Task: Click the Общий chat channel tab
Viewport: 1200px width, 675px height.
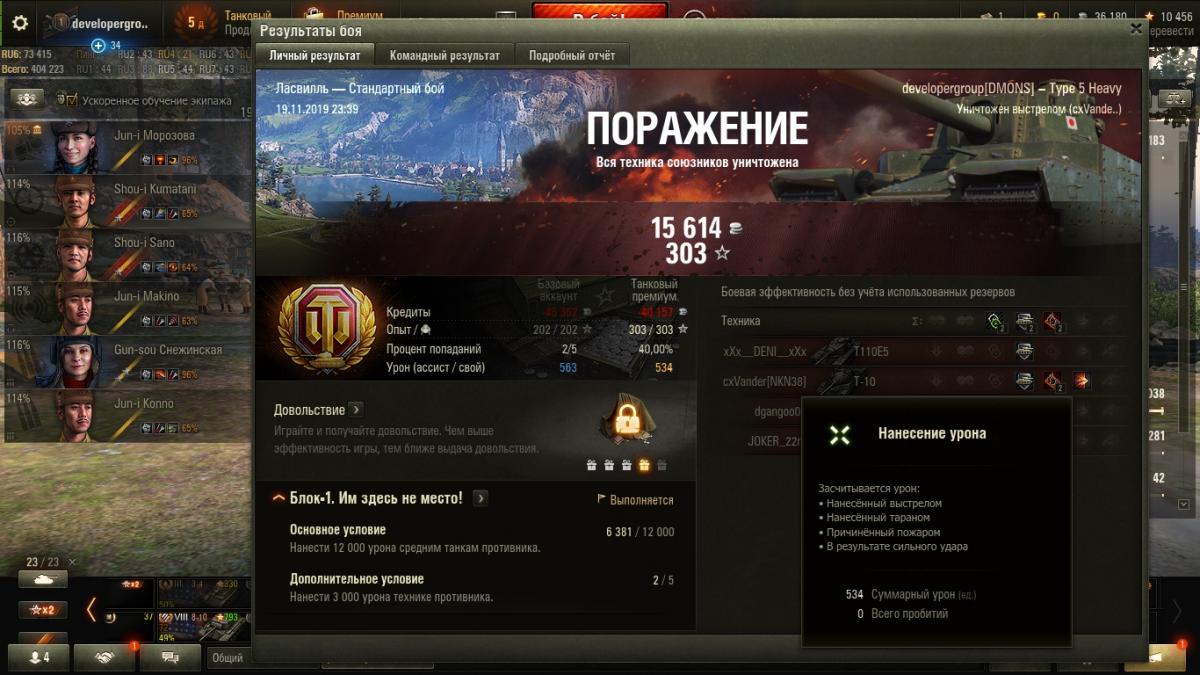Action: click(227, 658)
